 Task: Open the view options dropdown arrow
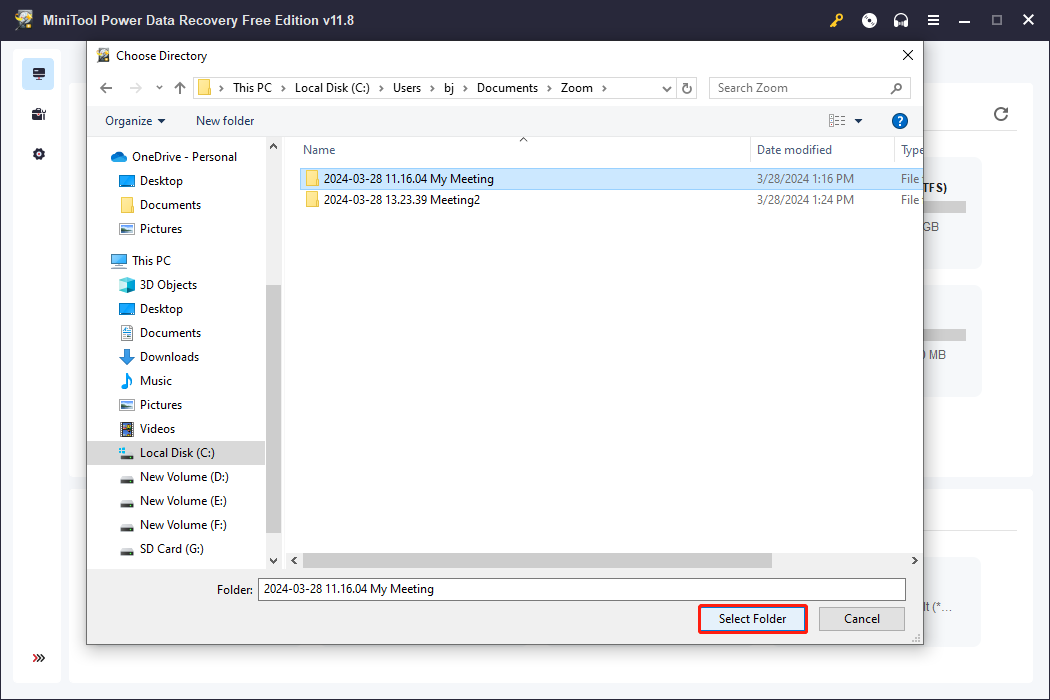[858, 121]
